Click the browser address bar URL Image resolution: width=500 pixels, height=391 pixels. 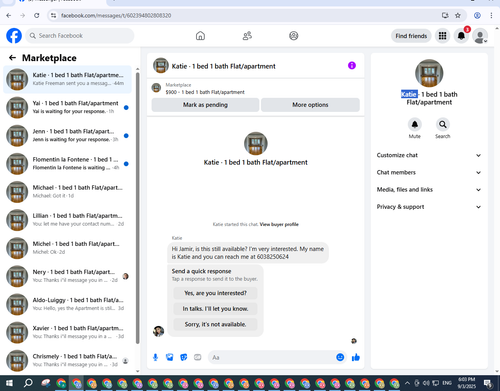coord(116,15)
